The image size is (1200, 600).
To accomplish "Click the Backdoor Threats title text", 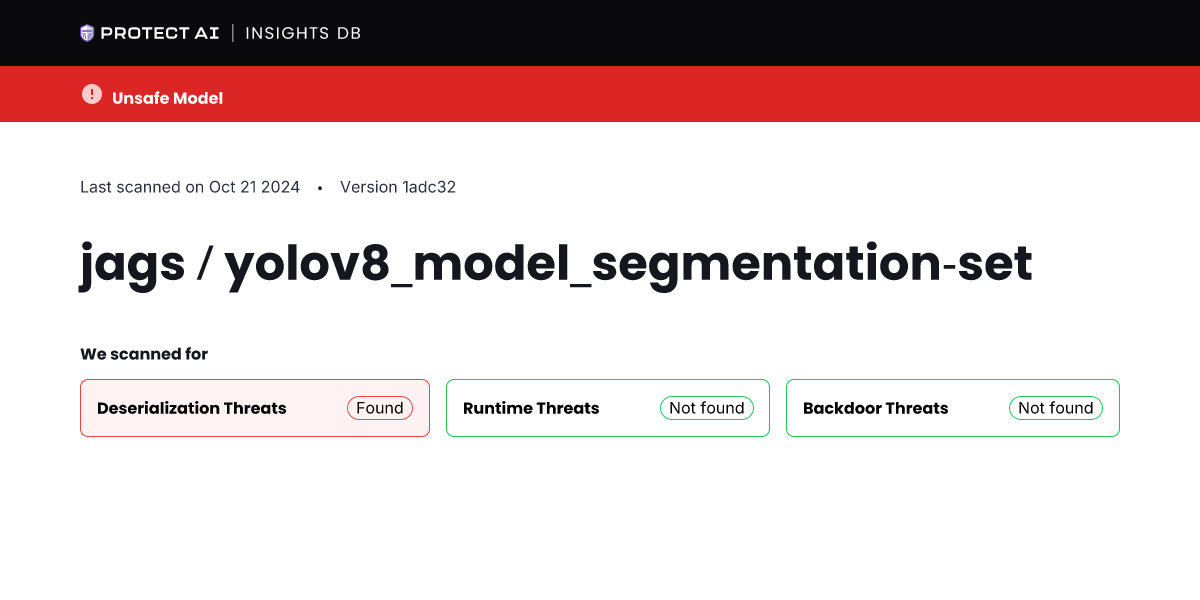I will point(875,408).
